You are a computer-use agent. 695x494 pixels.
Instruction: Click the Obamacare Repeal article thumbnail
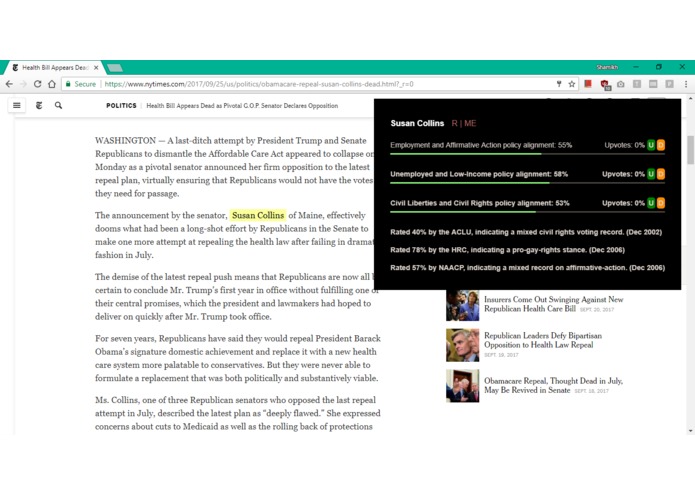(x=462, y=385)
